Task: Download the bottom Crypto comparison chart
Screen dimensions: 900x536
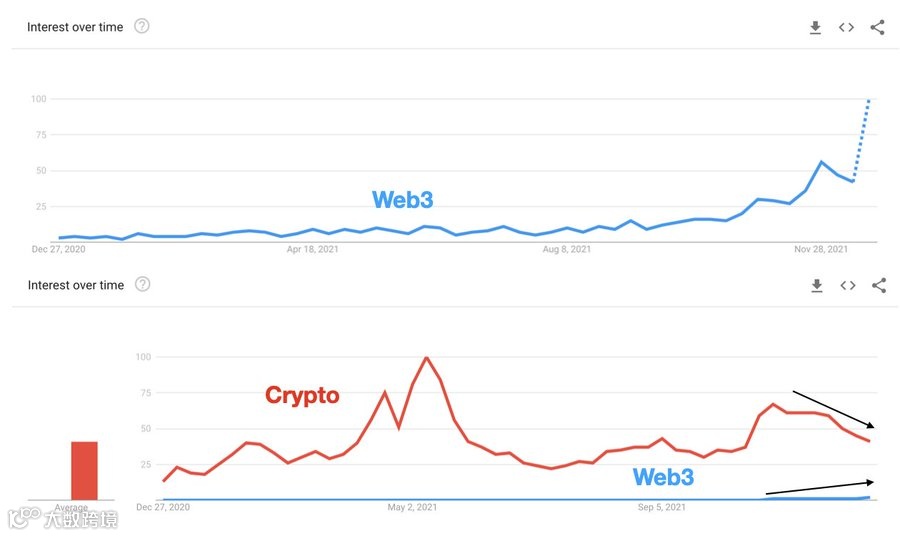Action: click(816, 286)
